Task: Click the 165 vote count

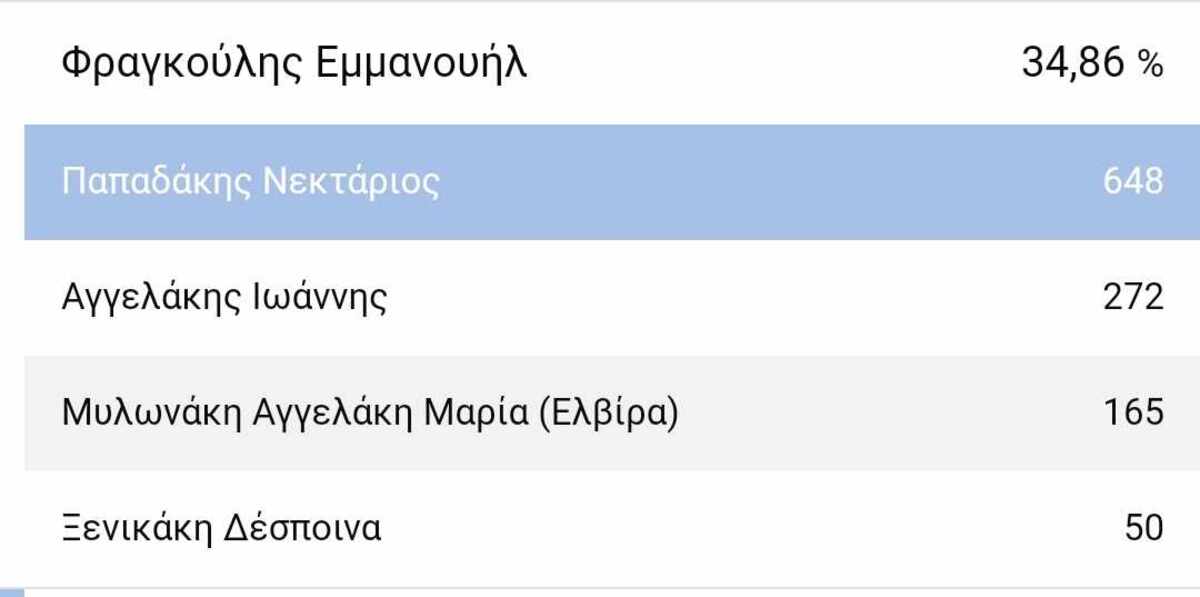Action: [x=1133, y=412]
